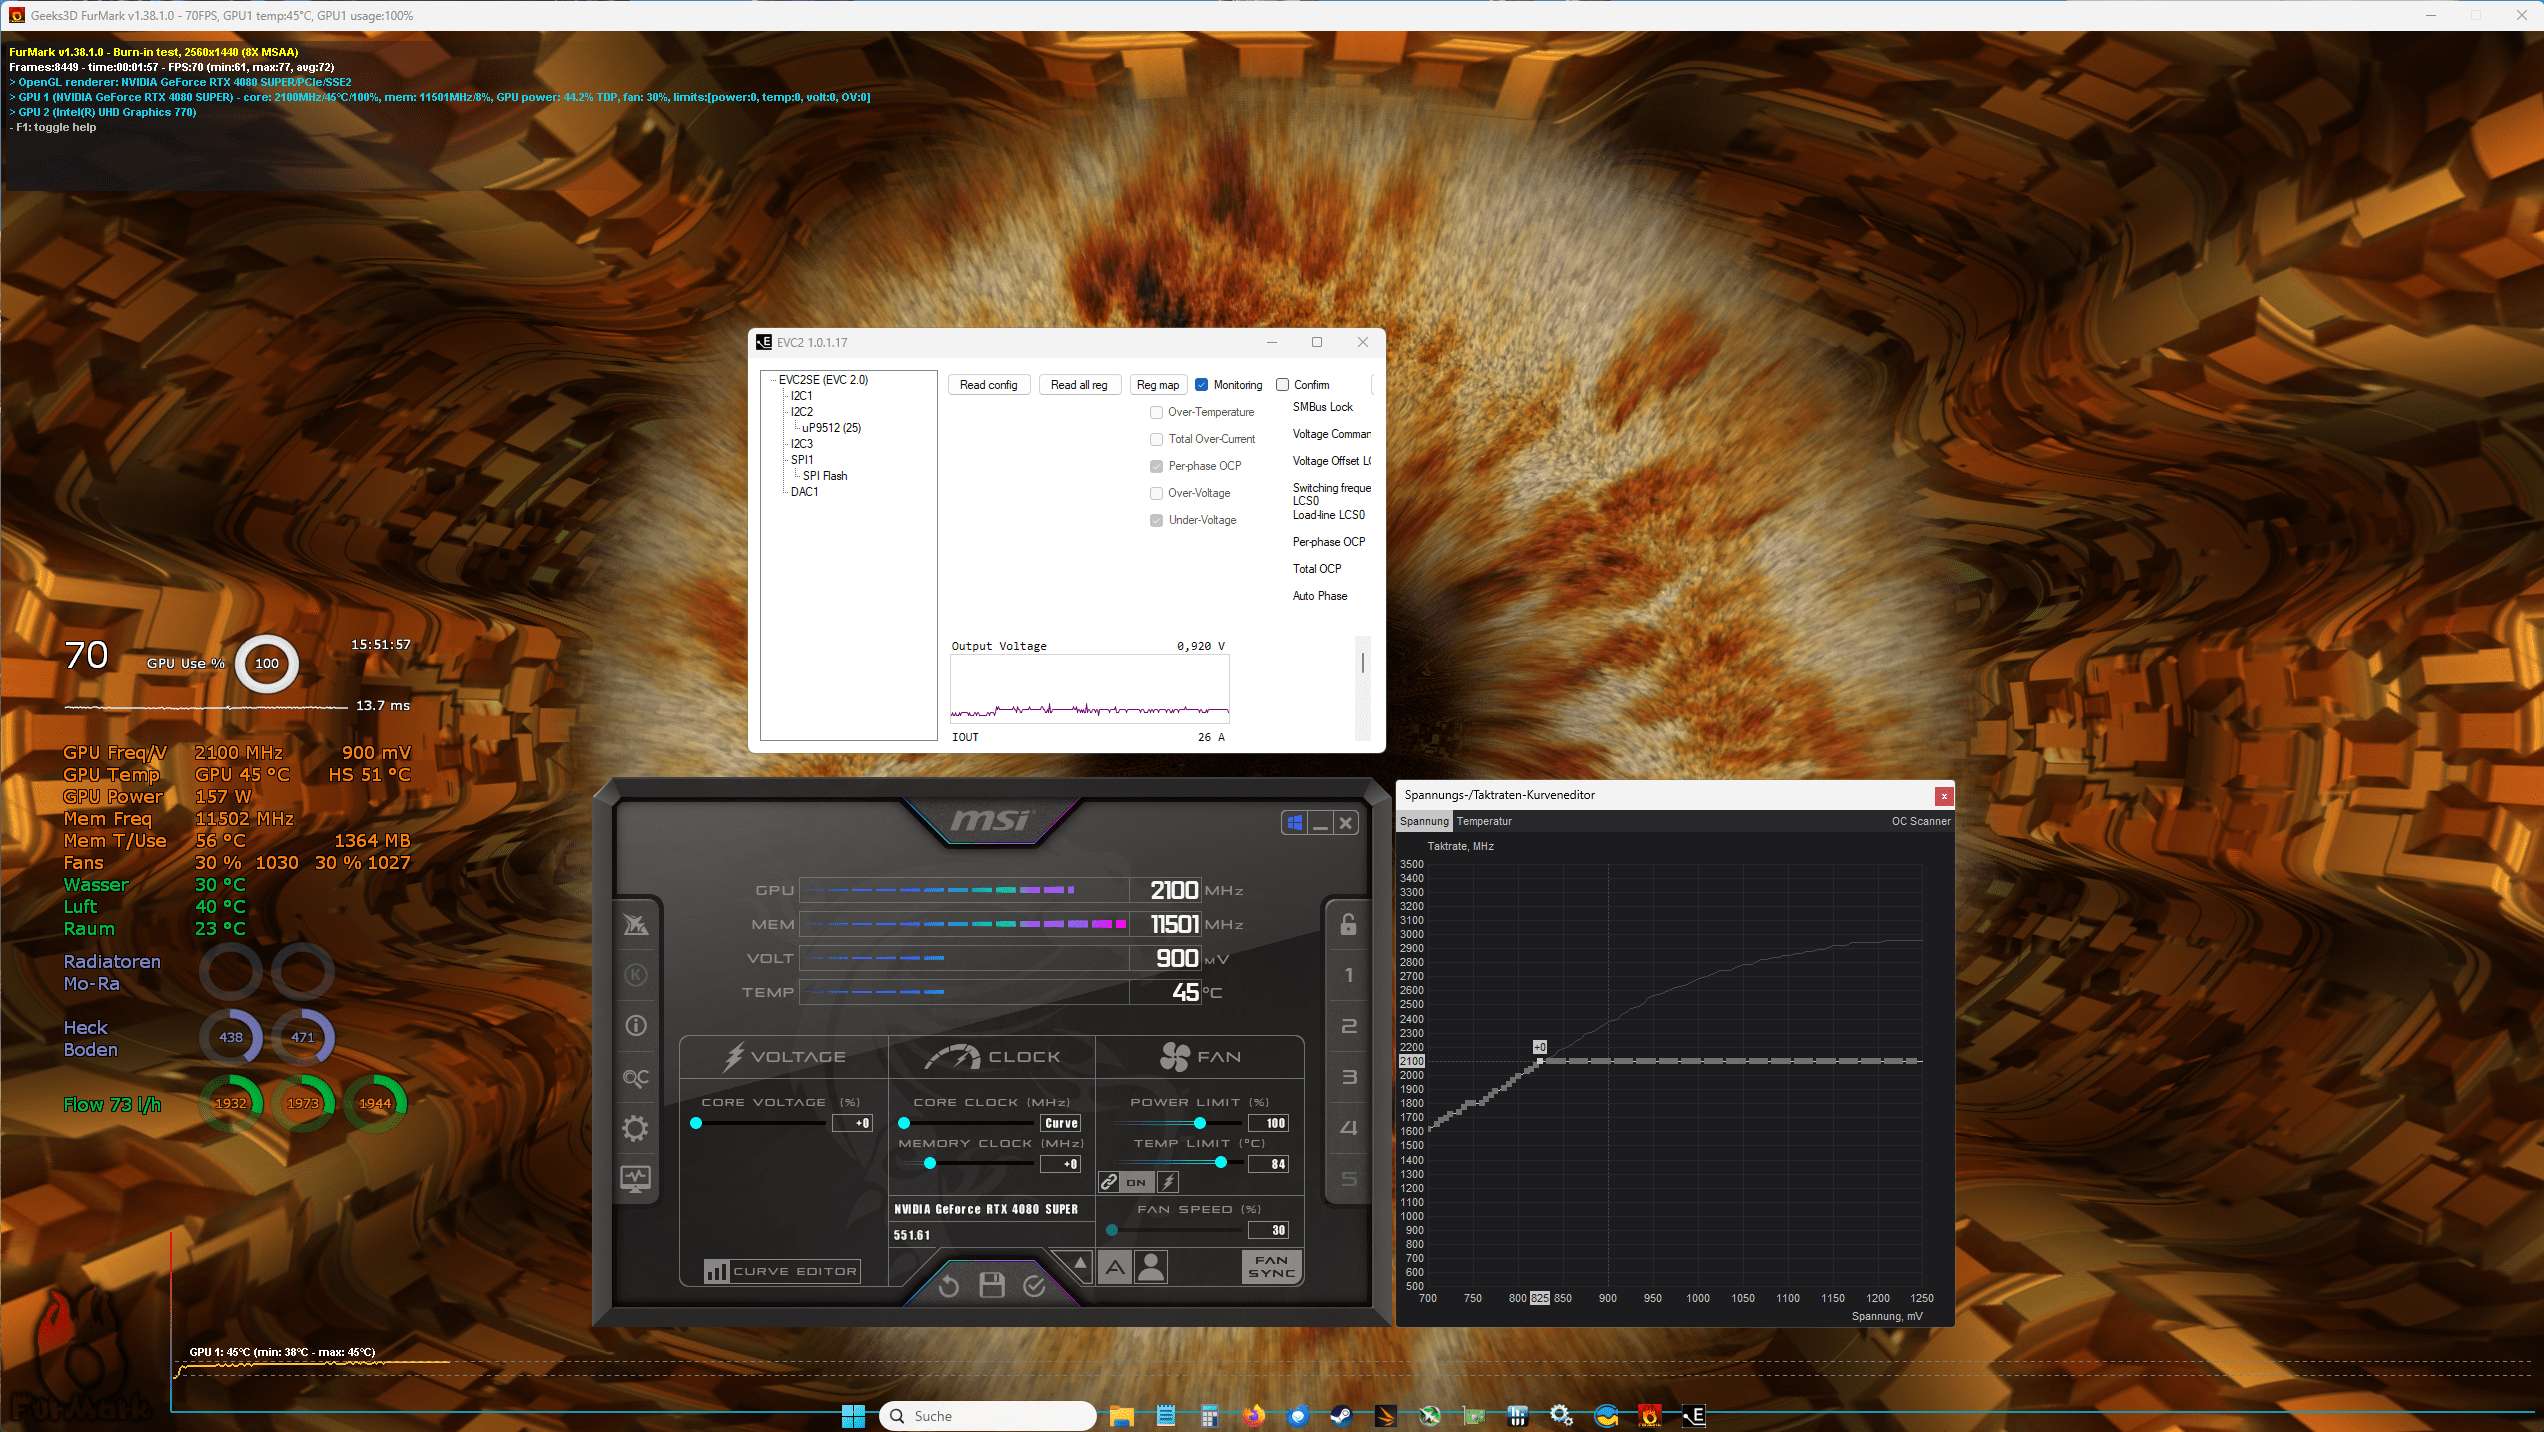Toggle the power and temp limit link icon
Screen dimensions: 2544x1432
tap(1109, 1182)
